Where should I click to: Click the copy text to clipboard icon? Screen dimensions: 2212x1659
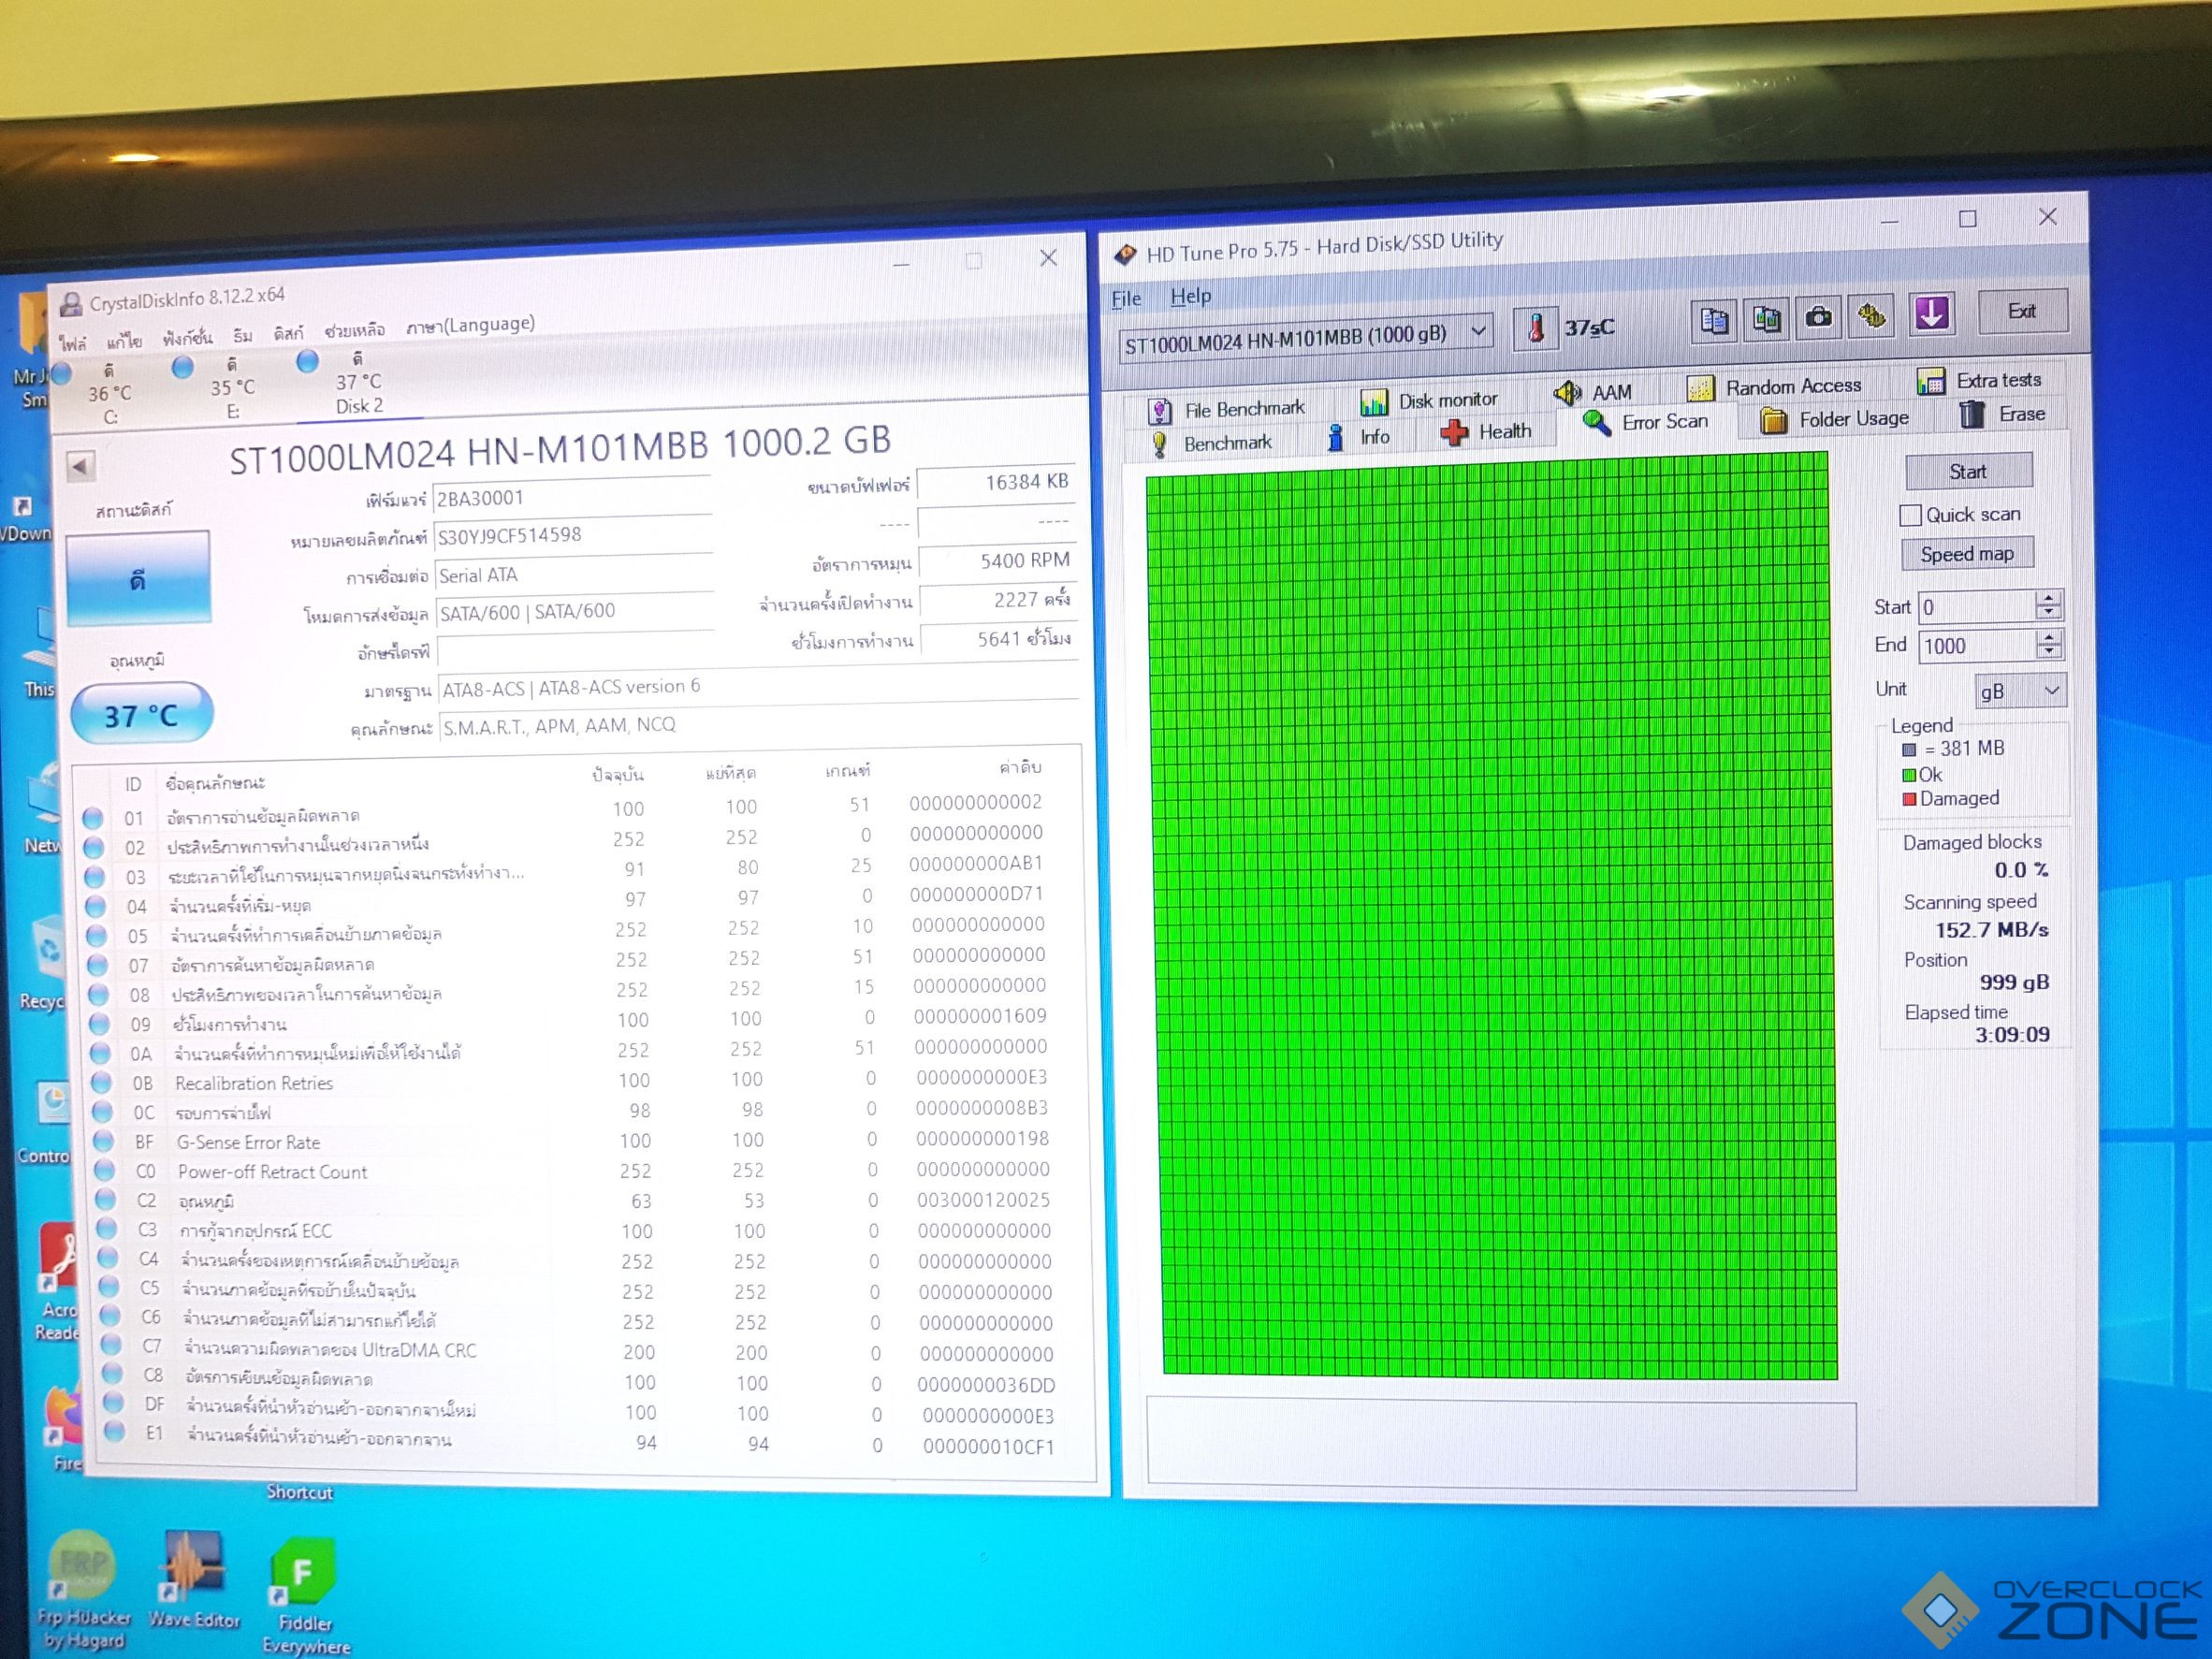pos(1714,321)
